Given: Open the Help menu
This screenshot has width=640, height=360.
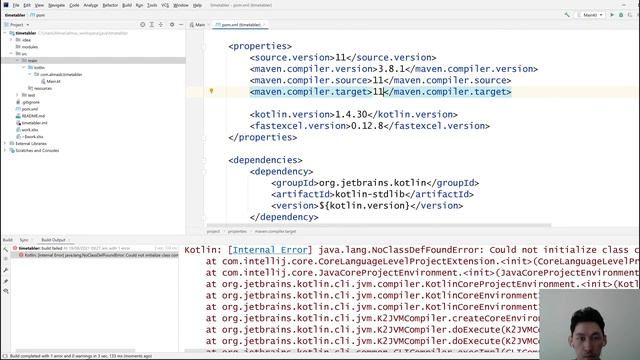Looking at the screenshot, I should coord(197,5).
